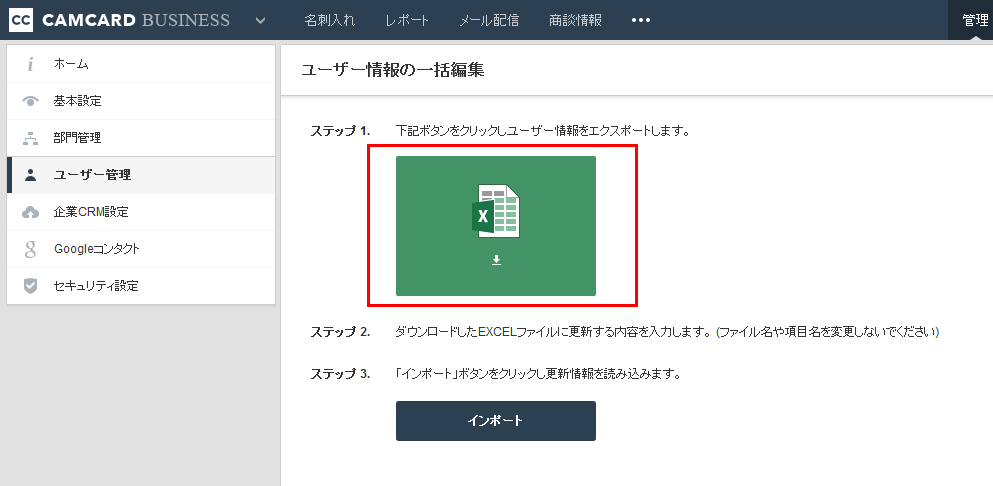Click the Google g icon in sidebar

[30, 250]
